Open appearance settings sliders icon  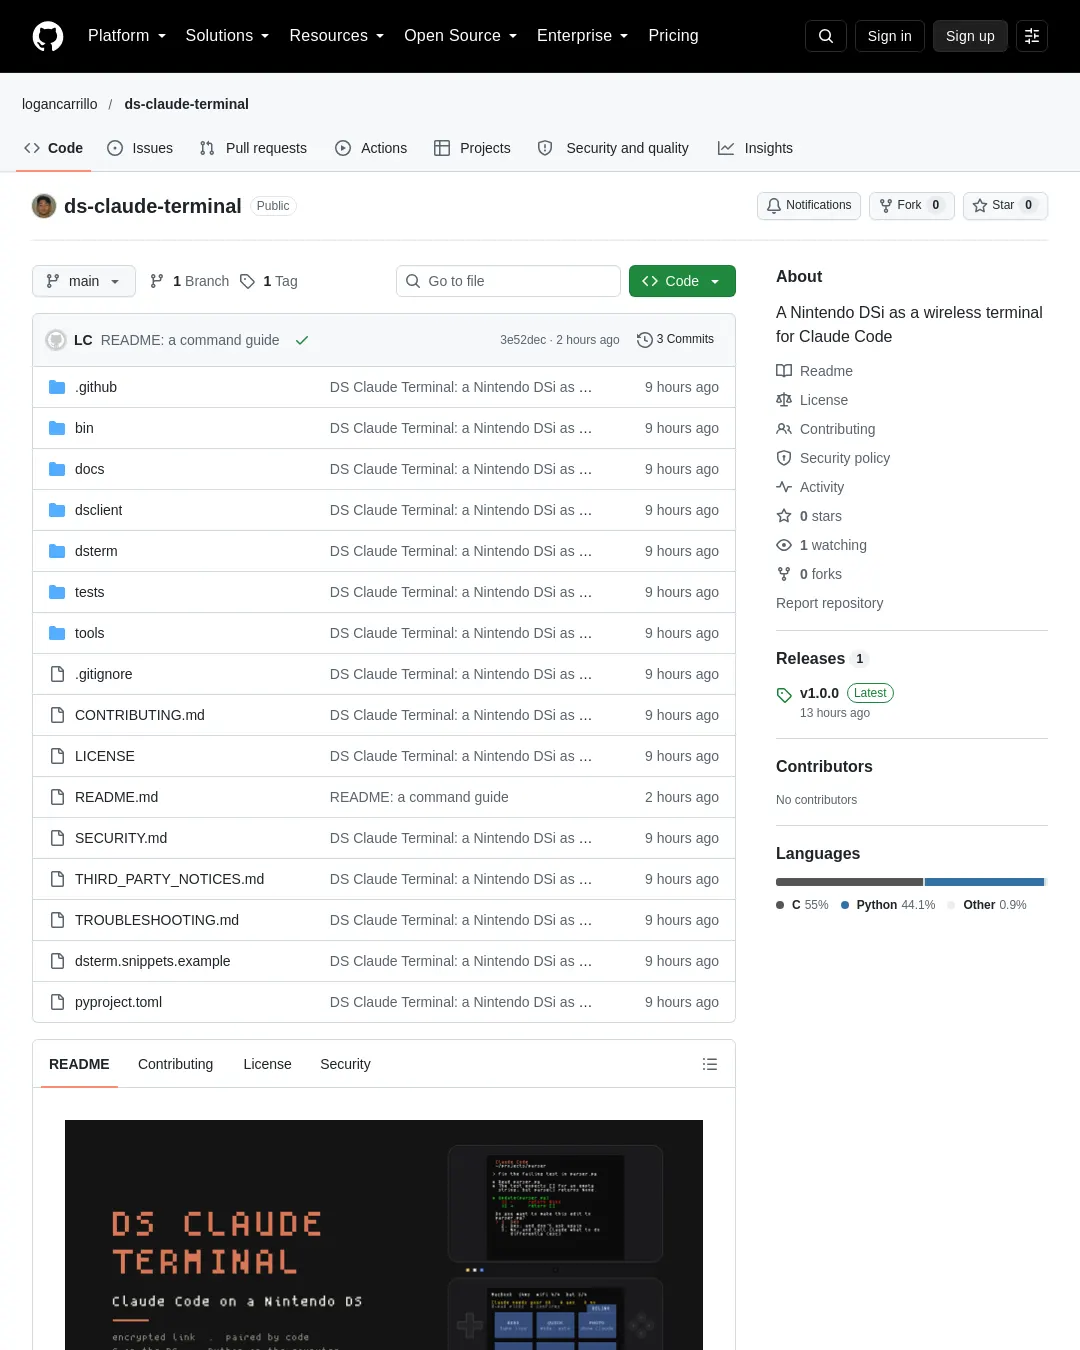tap(1032, 36)
